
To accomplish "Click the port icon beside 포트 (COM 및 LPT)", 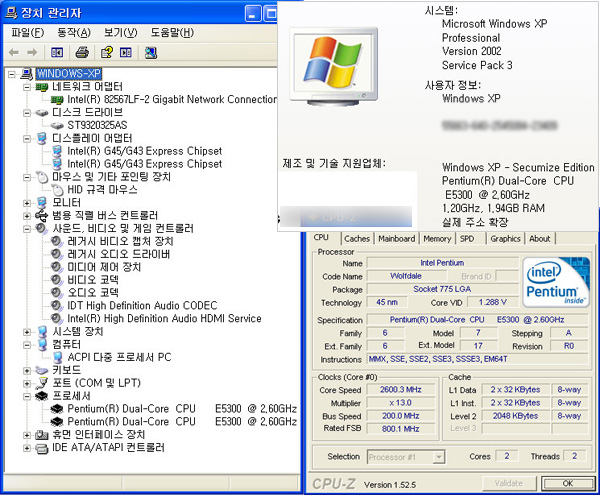I will [x=41, y=383].
